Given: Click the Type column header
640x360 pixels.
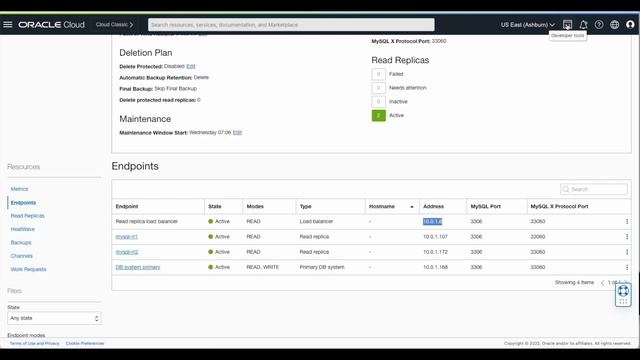Looking at the screenshot, I should [x=305, y=207].
